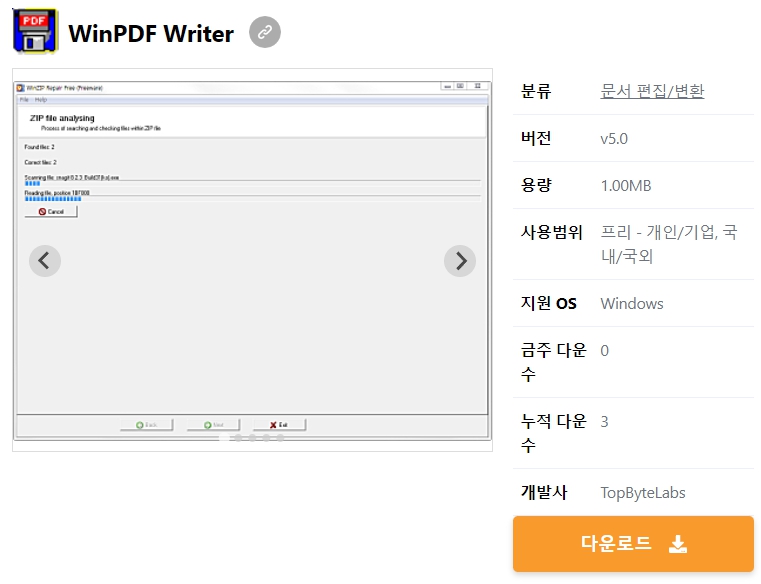Image resolution: width=761 pixels, height=584 pixels.
Task: Click the 1.00MB file size value
Action: pyautogui.click(x=626, y=185)
